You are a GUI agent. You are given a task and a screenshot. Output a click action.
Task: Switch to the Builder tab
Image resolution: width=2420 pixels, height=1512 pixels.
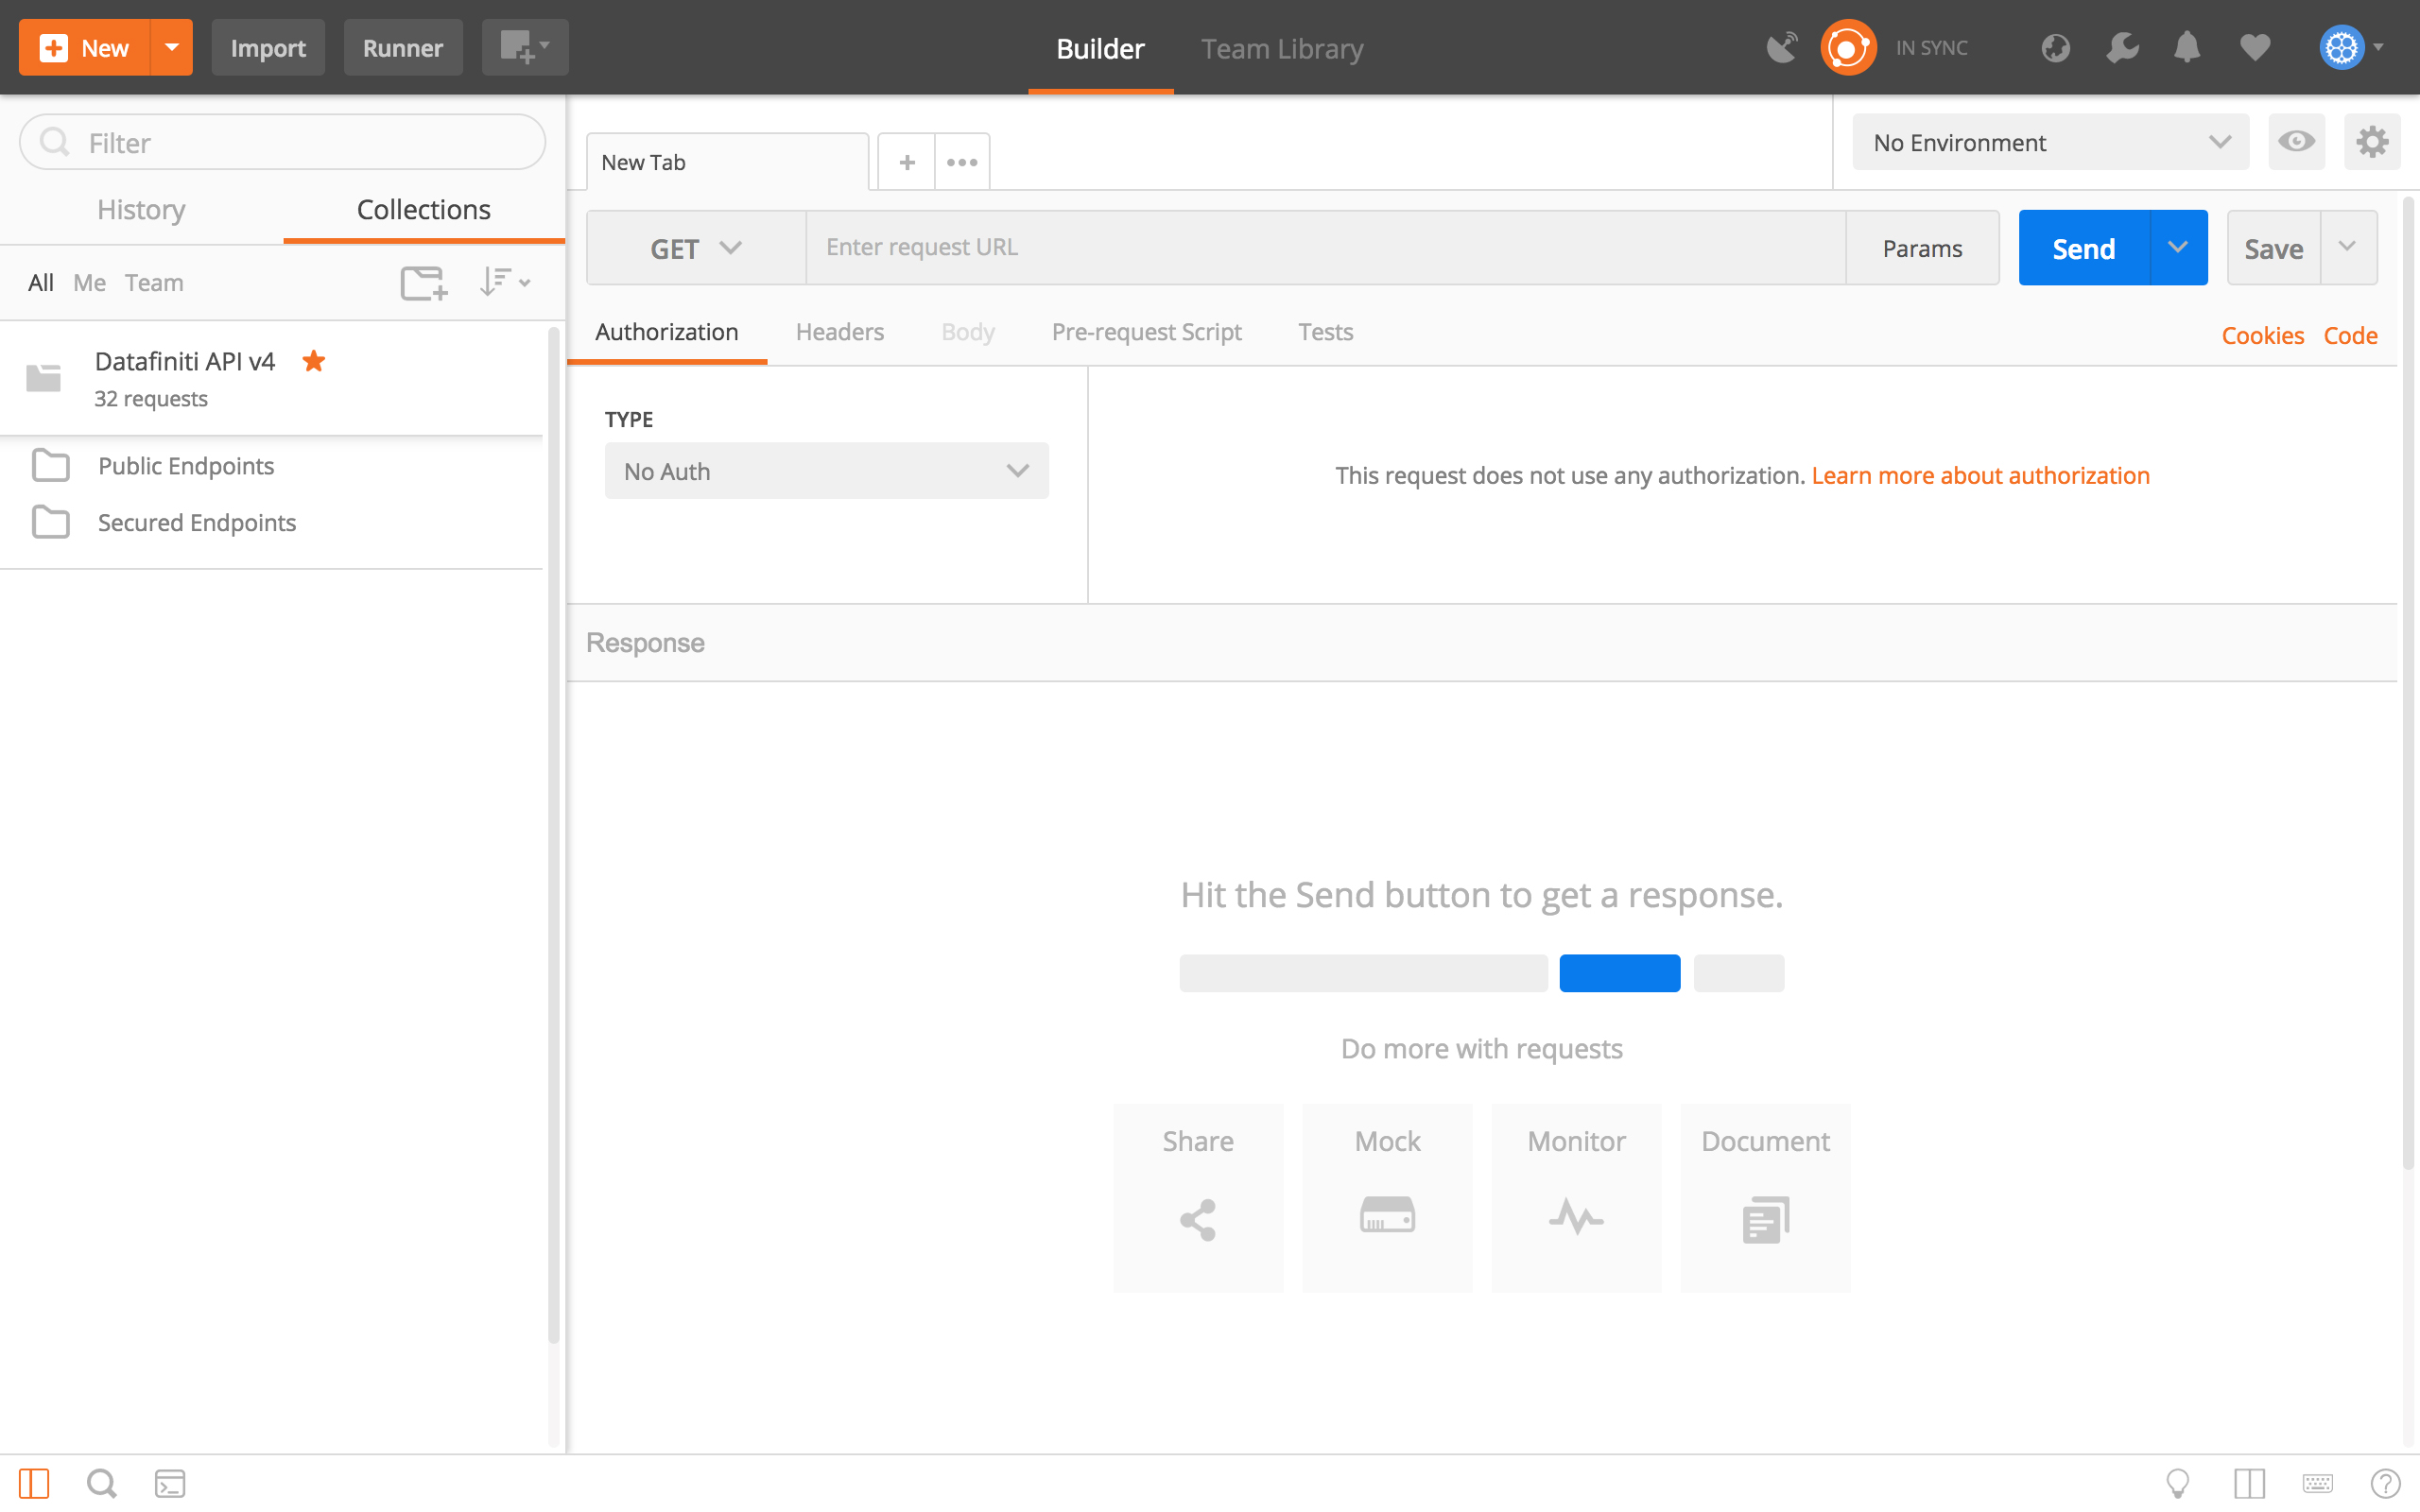coord(1100,48)
